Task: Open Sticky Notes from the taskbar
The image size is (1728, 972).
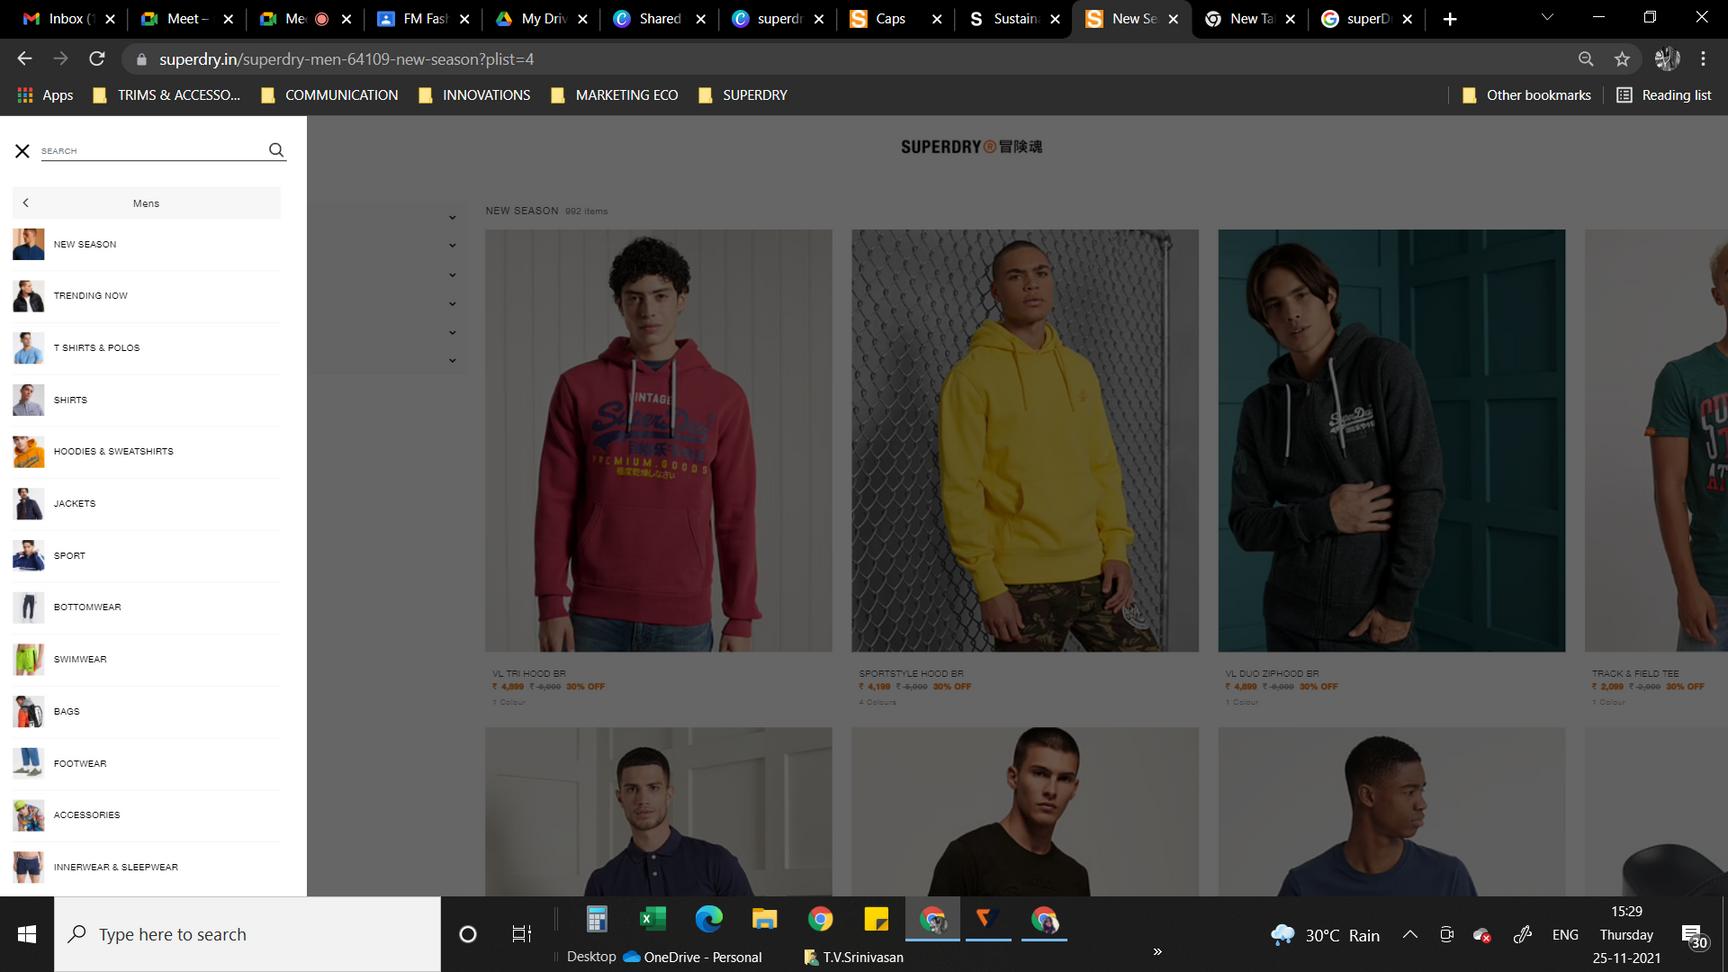Action: pyautogui.click(x=876, y=919)
